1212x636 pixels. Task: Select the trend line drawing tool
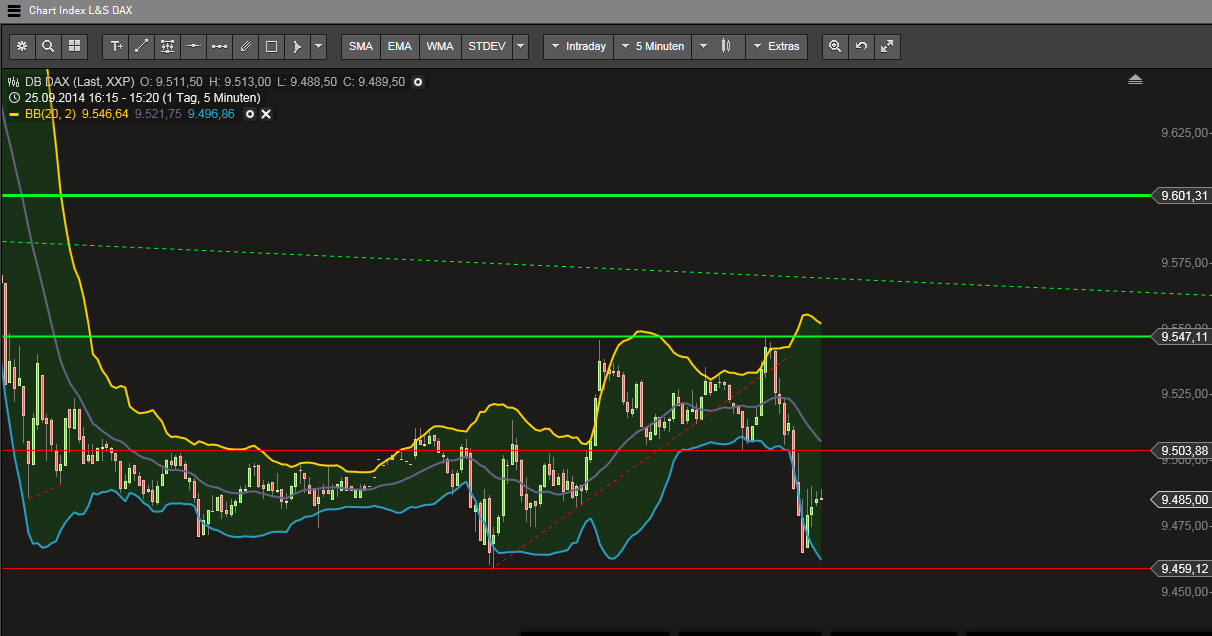pos(142,46)
